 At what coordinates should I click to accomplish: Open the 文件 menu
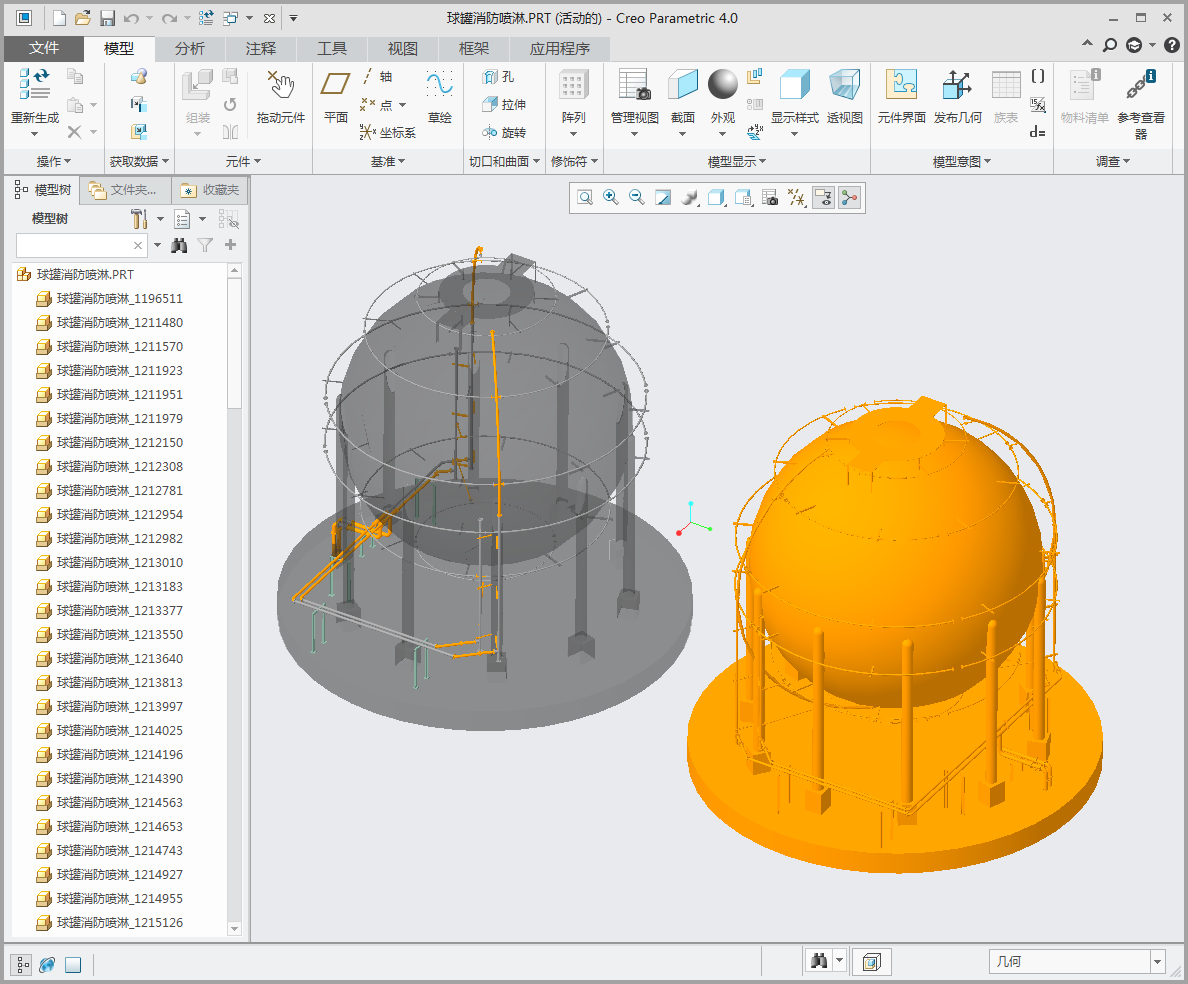[x=44, y=48]
